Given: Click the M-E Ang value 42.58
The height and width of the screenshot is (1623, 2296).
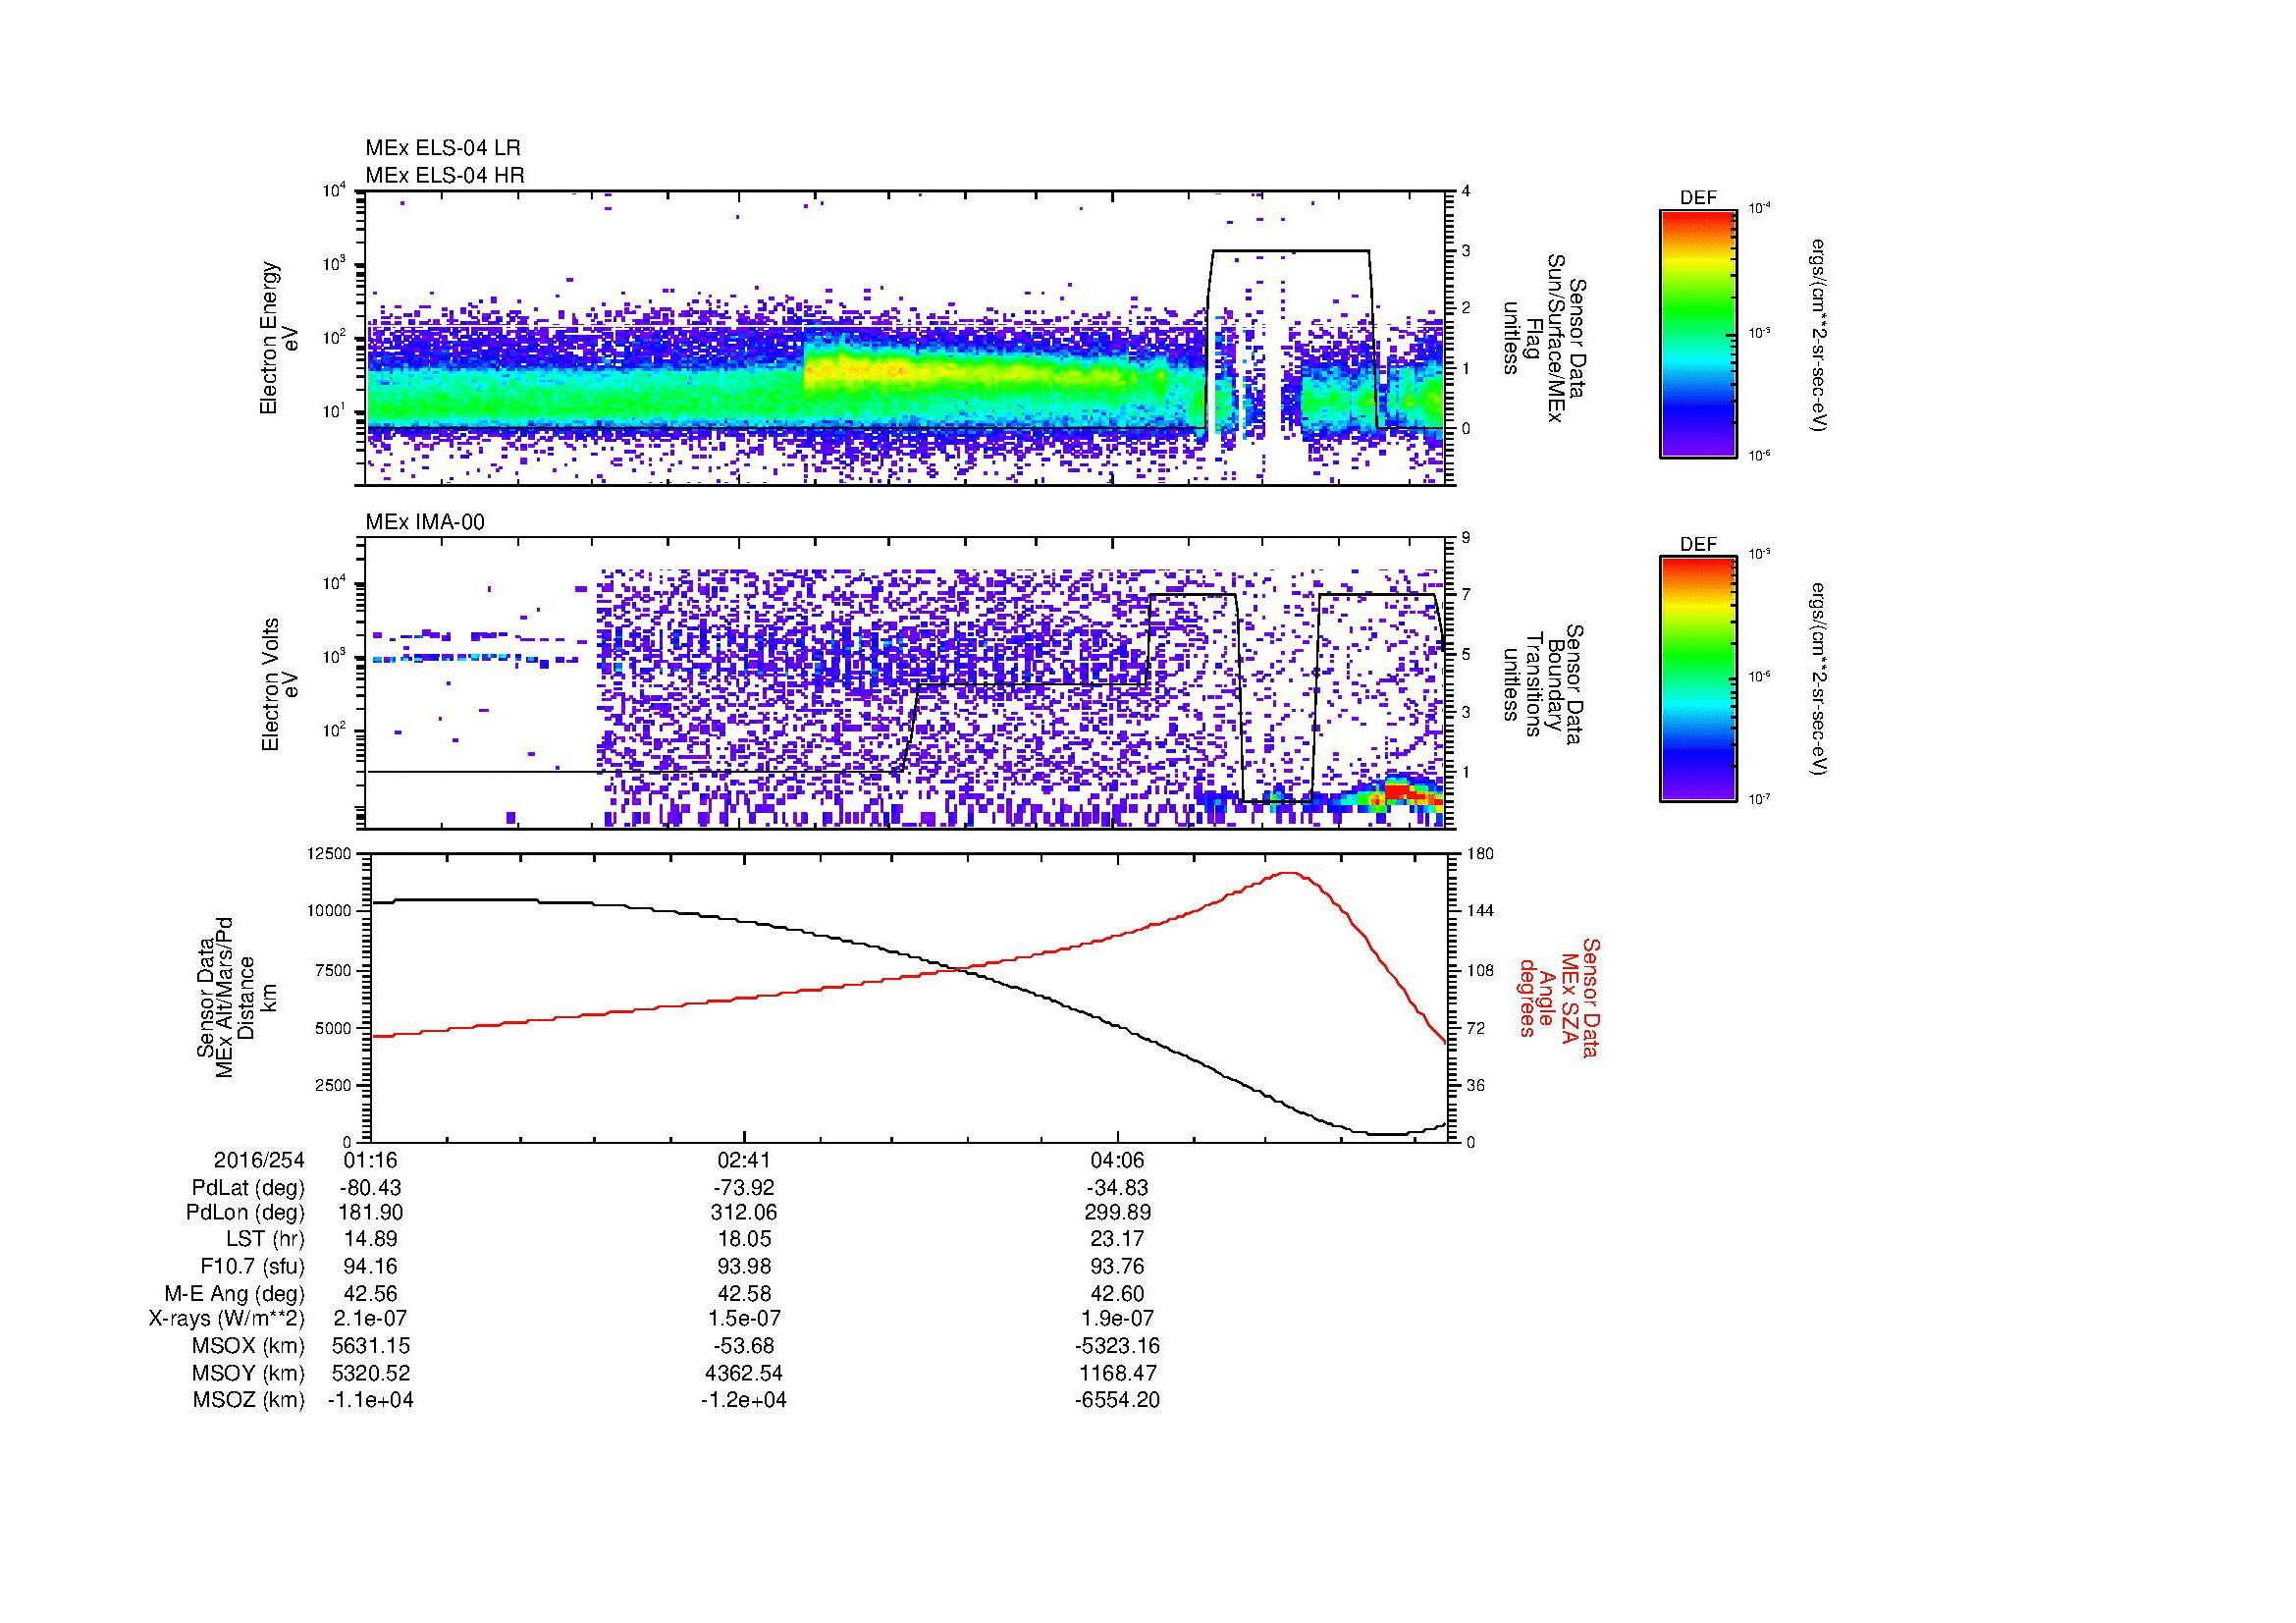Looking at the screenshot, I should 743,1293.
